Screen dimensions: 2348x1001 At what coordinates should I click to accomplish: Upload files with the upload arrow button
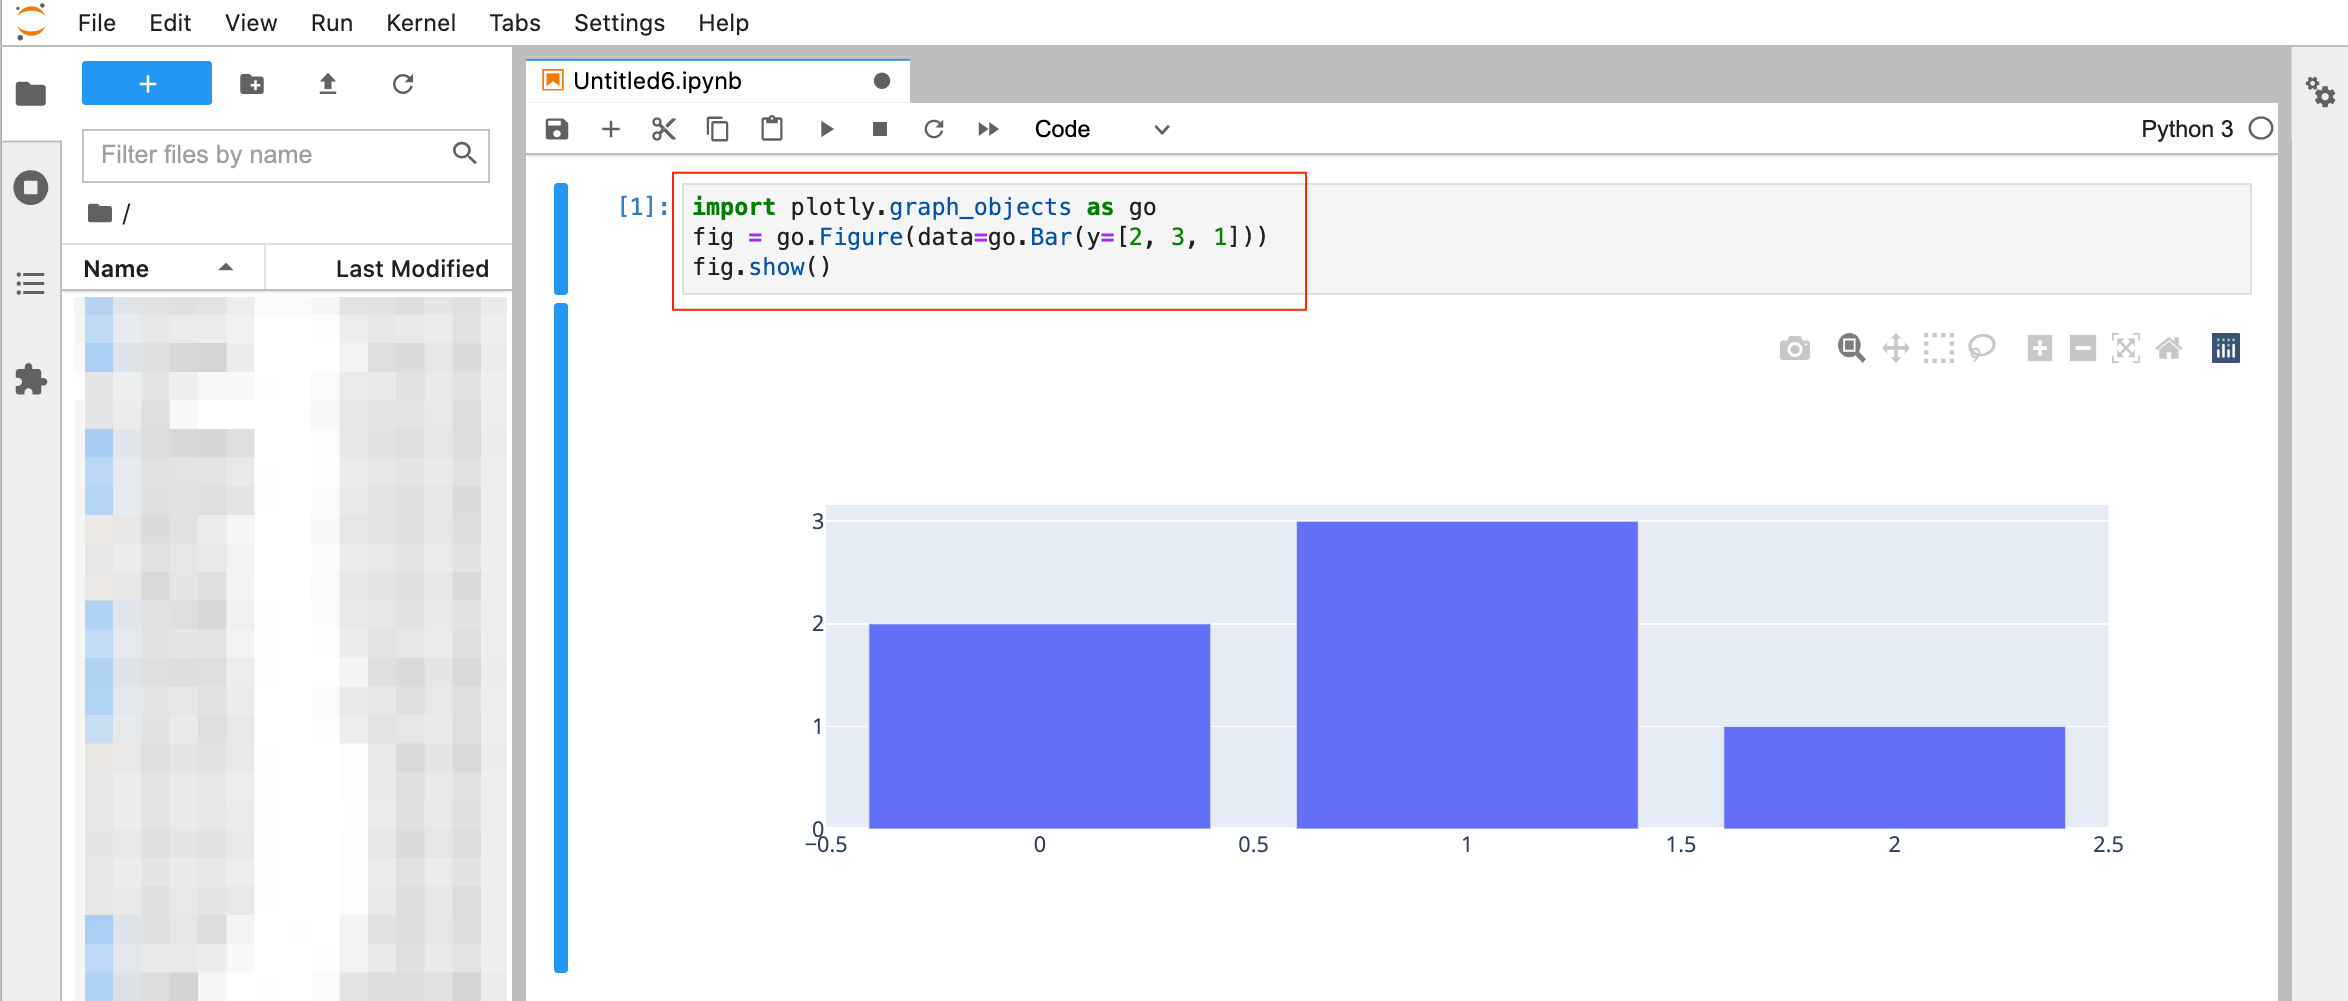tap(327, 84)
